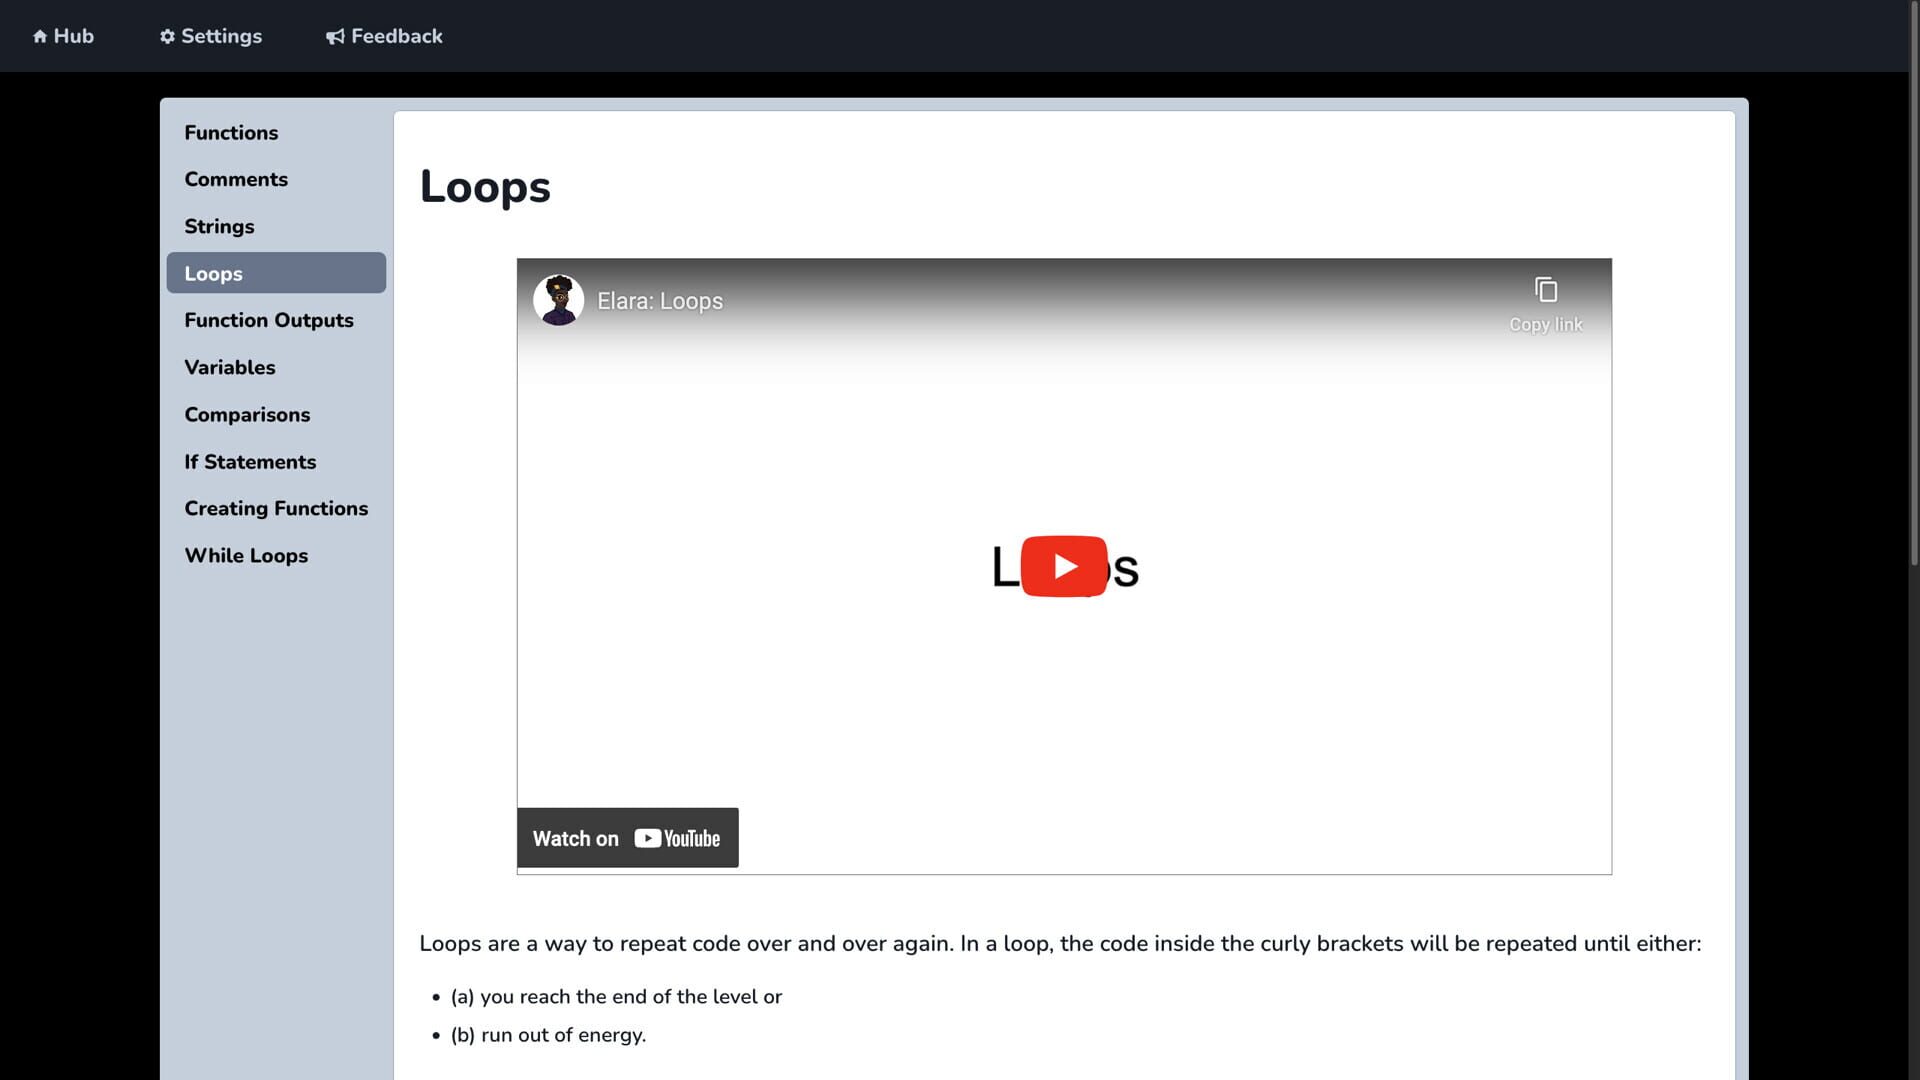
Task: Go to If Statements lesson
Action: coord(250,462)
